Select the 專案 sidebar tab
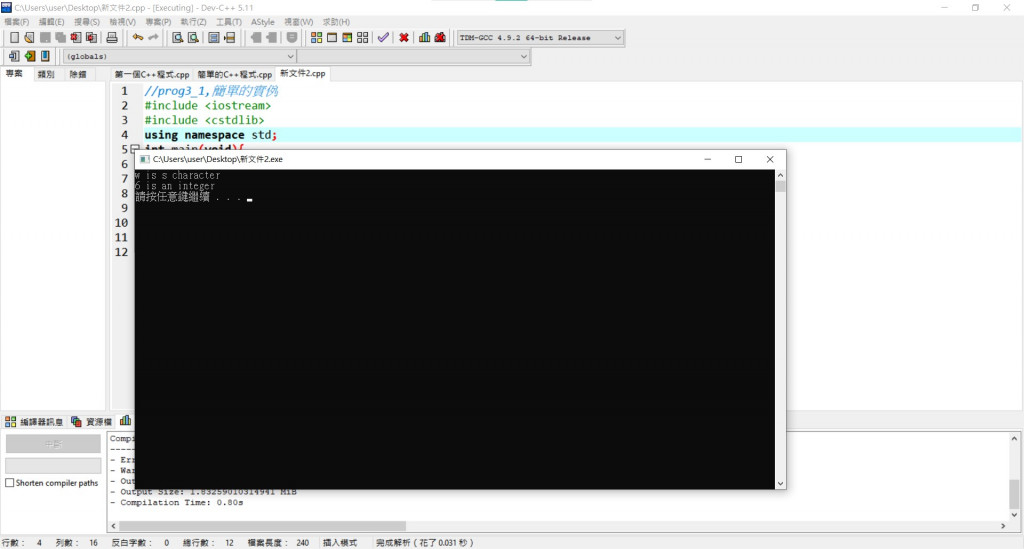The height and width of the screenshot is (549, 1024). 14,74
